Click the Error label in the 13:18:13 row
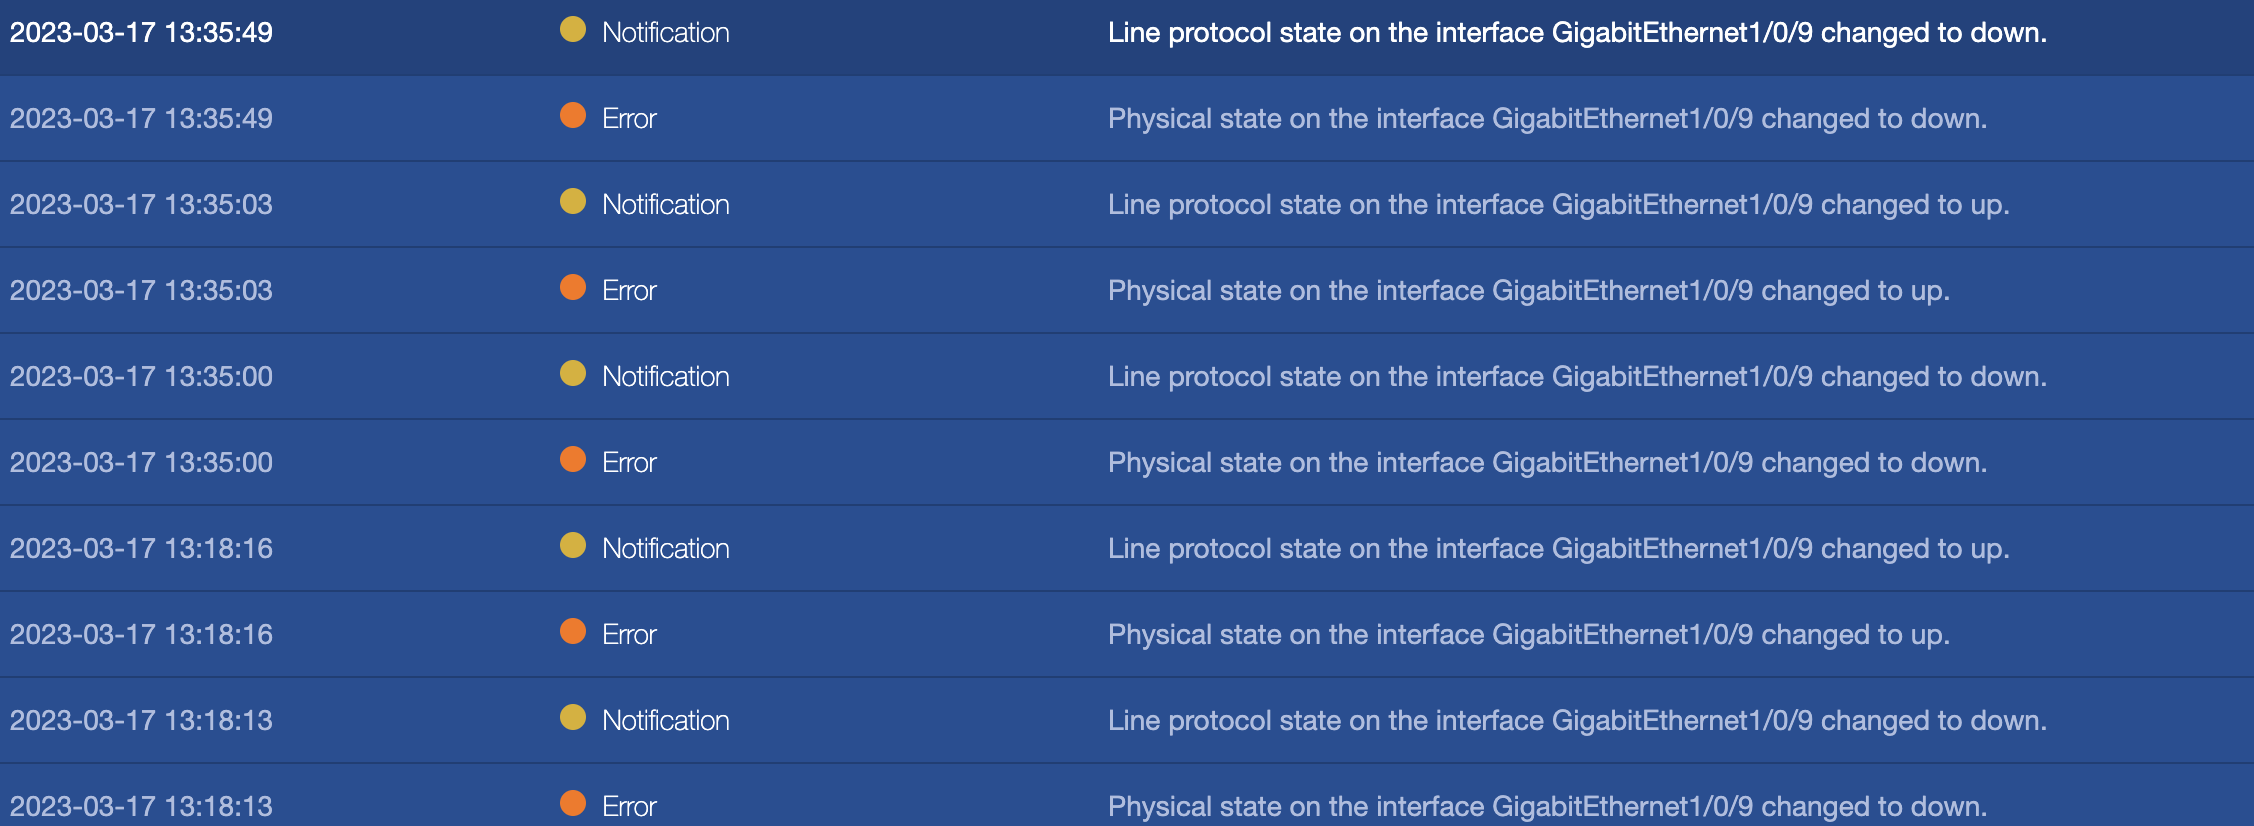This screenshot has height=826, width=2254. pos(629,806)
